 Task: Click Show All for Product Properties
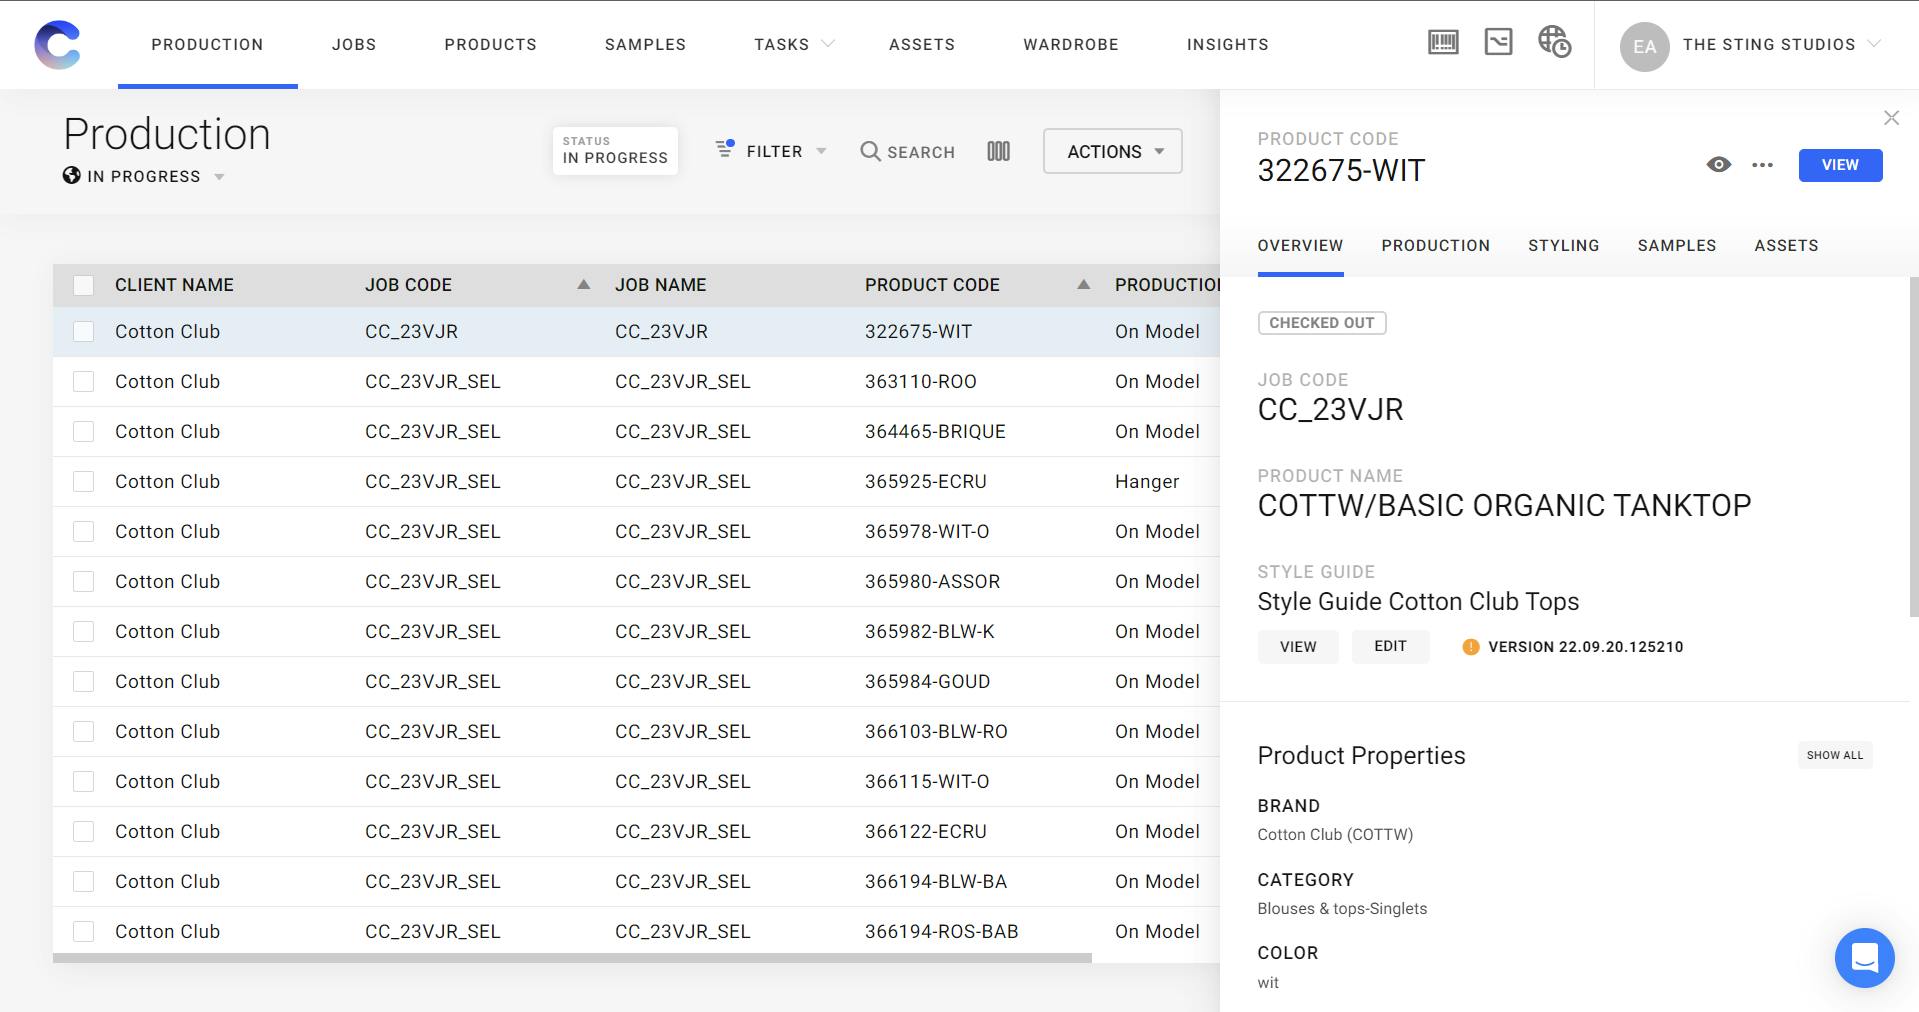click(x=1834, y=755)
